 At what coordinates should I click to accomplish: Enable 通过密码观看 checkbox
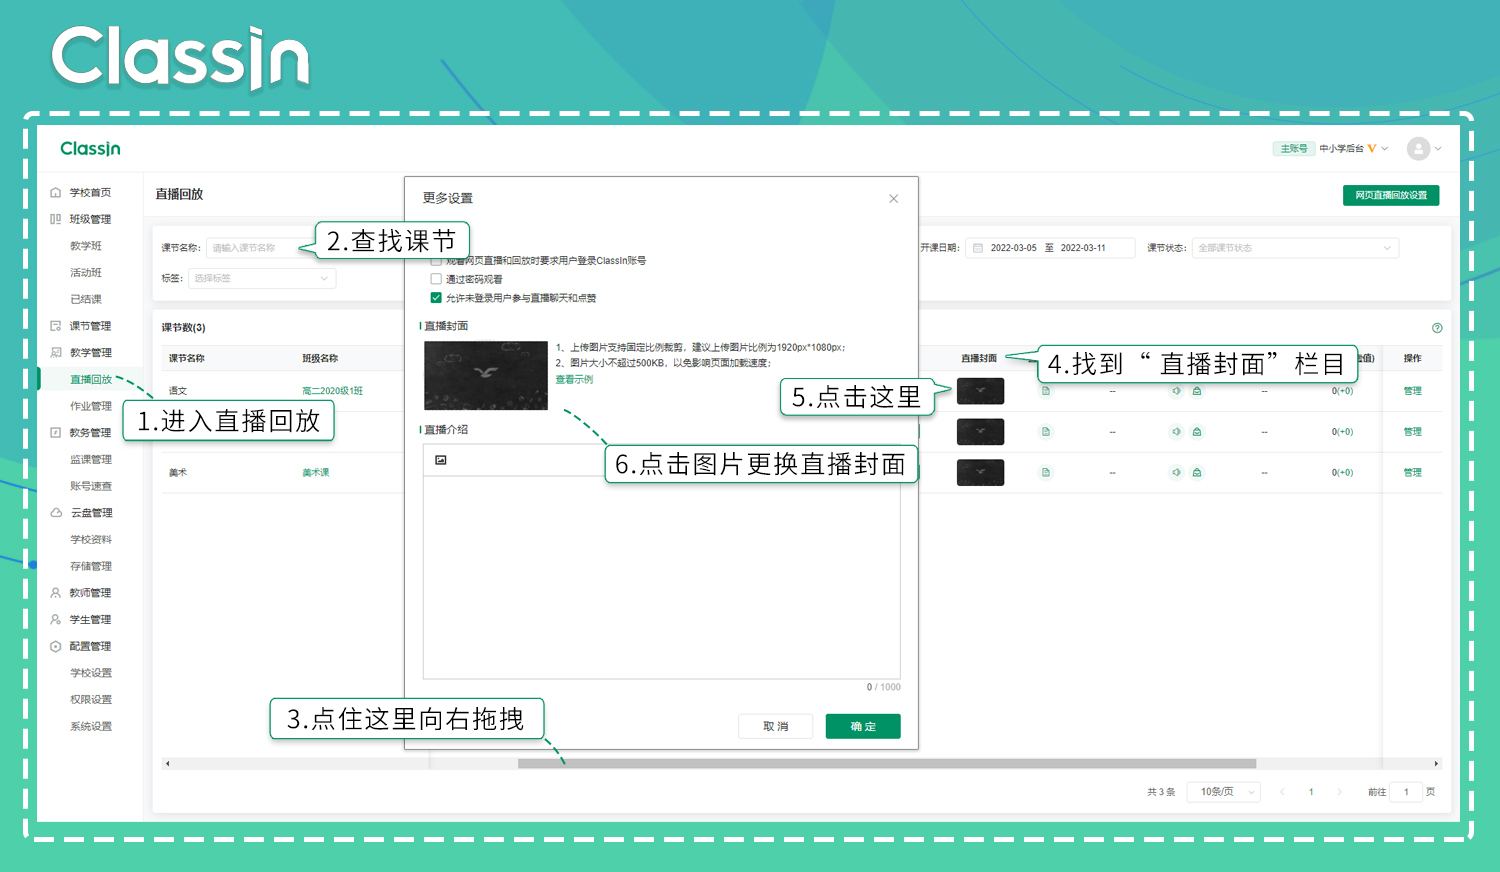pos(436,279)
